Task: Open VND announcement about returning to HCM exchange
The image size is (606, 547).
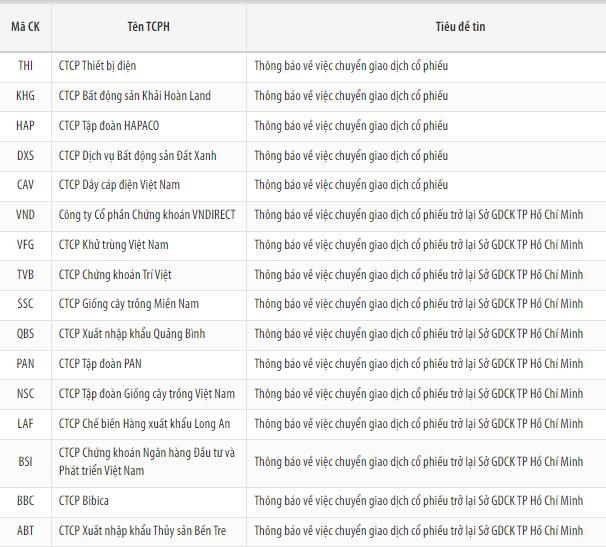Action: point(418,215)
